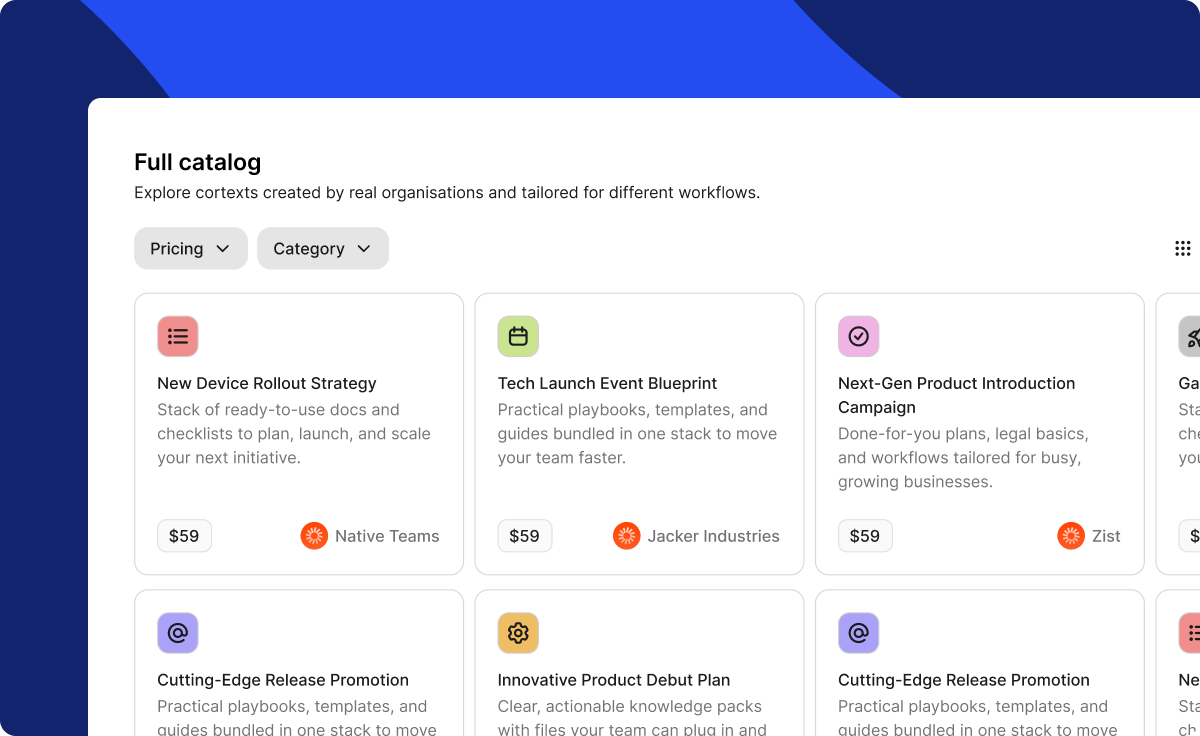Image resolution: width=1200 pixels, height=736 pixels.
Task: Click the $59 price on Zist card
Action: [x=864, y=536]
